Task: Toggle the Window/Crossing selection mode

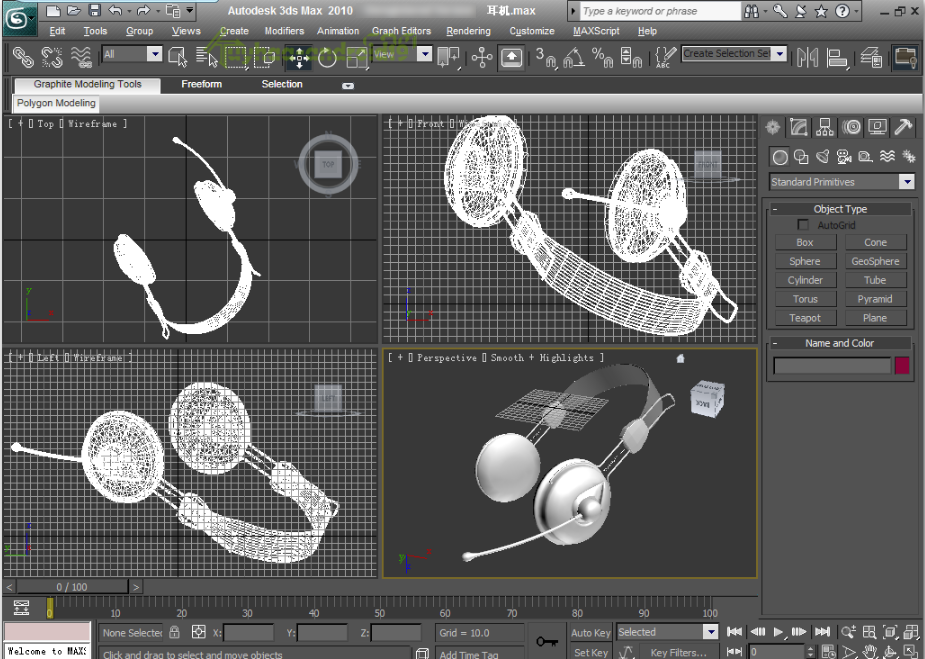Action: click(265, 57)
